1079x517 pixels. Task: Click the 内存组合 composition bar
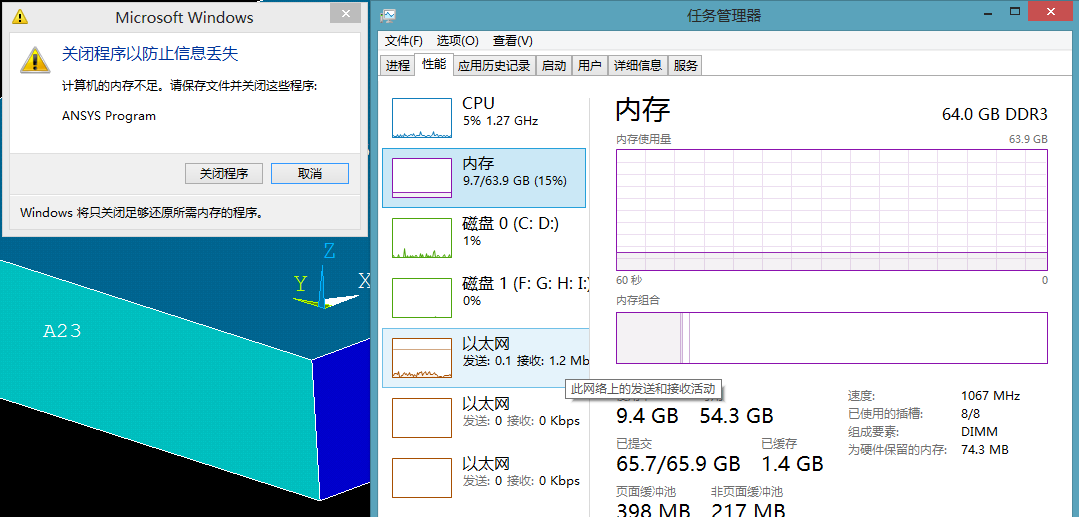tap(831, 338)
